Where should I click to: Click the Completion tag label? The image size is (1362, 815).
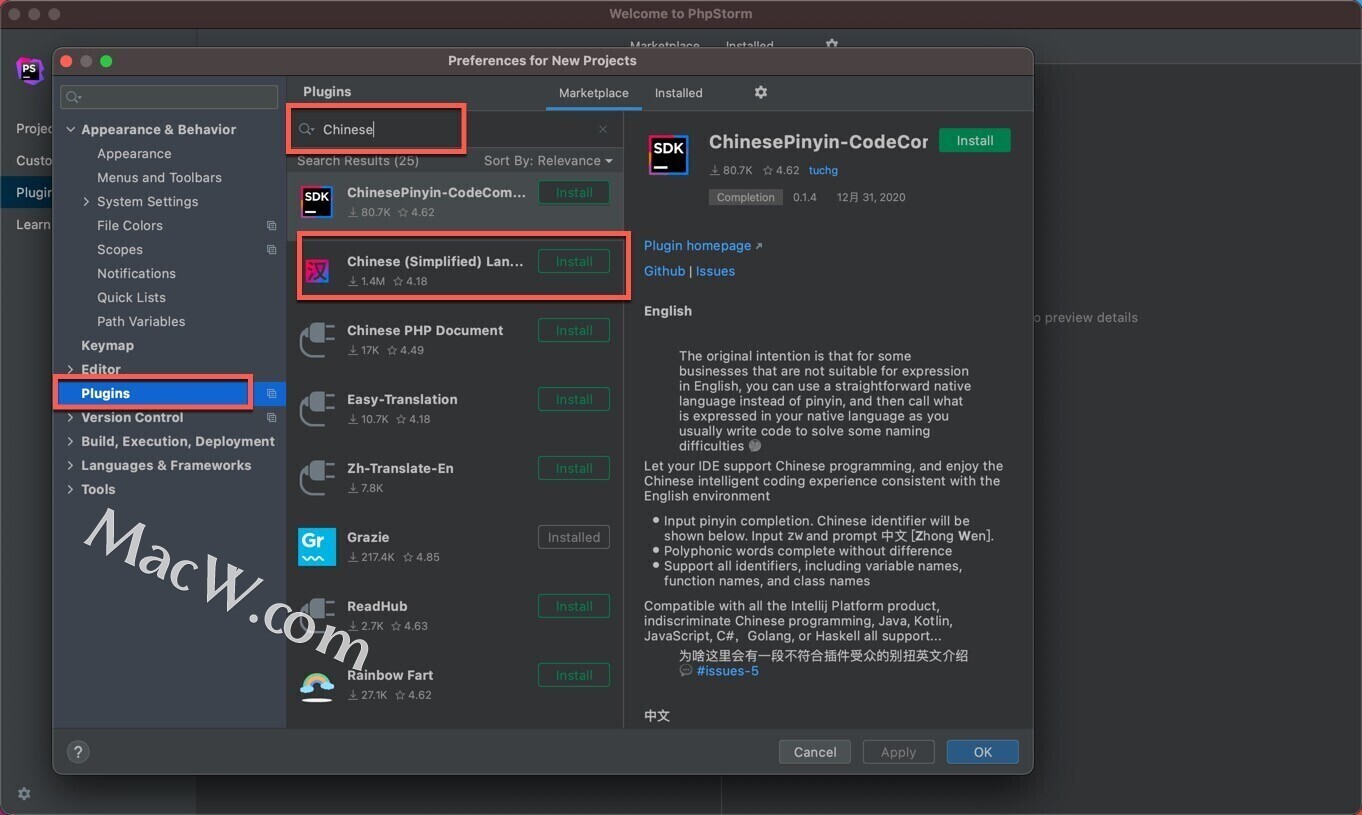[x=746, y=198]
